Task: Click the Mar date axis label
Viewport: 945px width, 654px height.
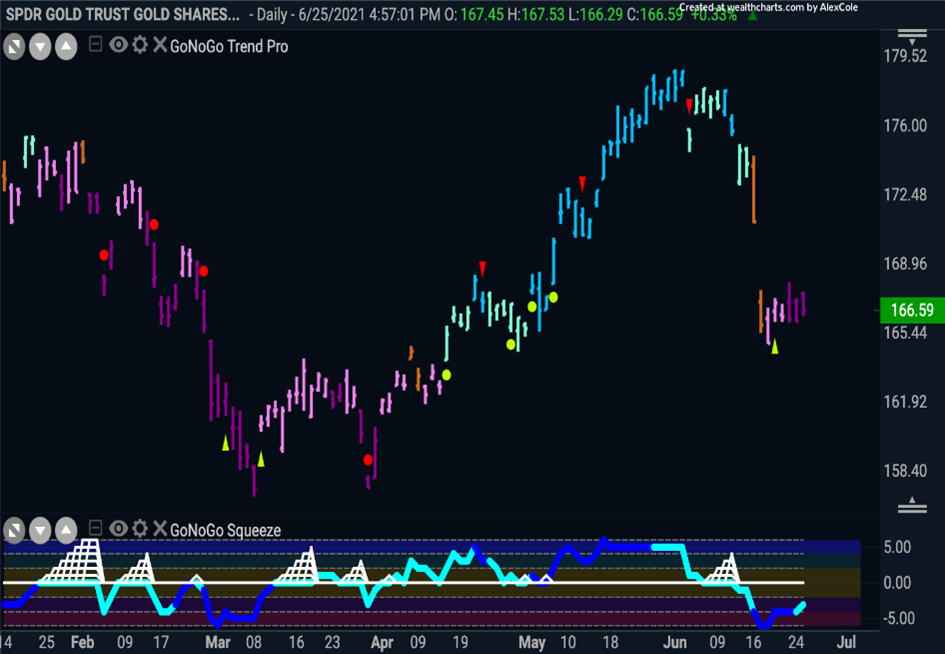Action: click(x=218, y=642)
